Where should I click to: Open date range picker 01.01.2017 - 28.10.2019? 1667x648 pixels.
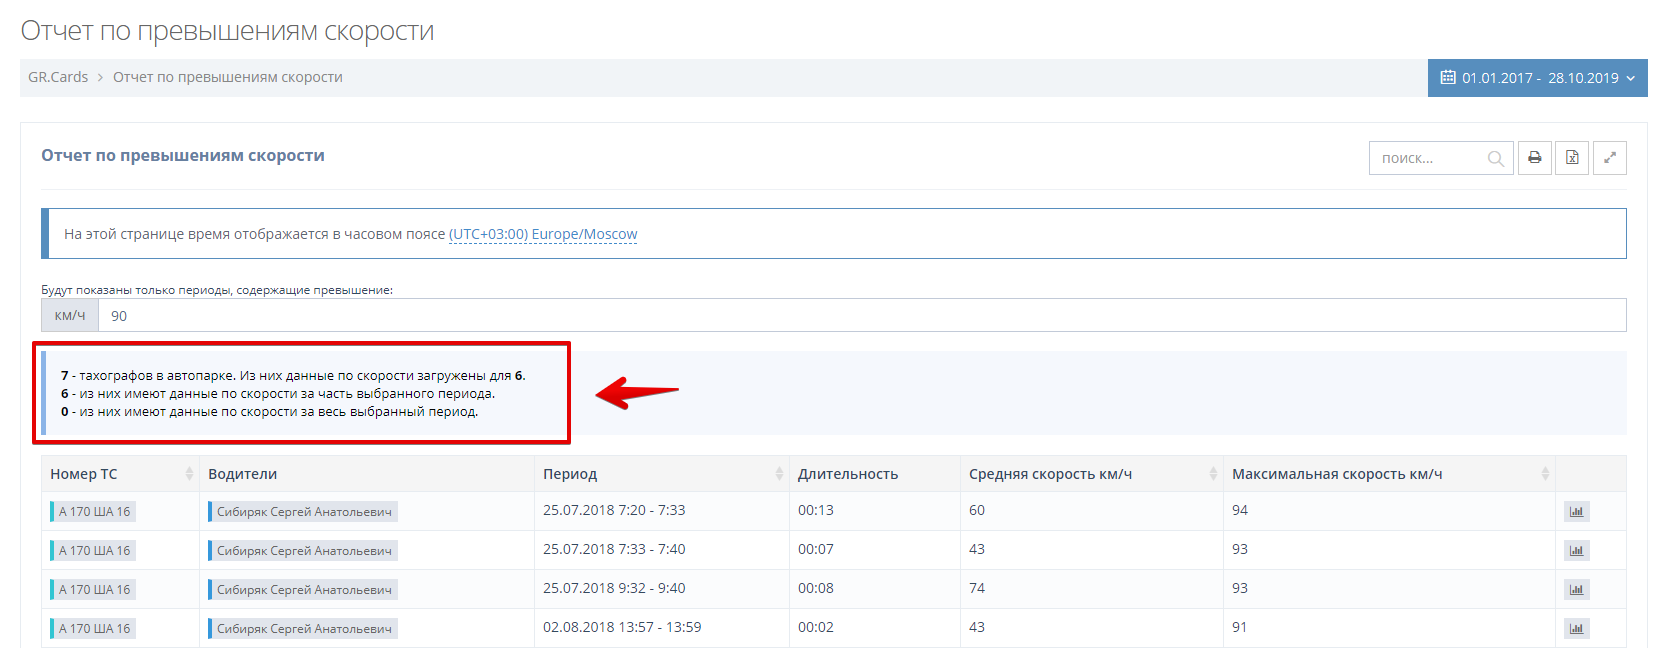pyautogui.click(x=1537, y=78)
